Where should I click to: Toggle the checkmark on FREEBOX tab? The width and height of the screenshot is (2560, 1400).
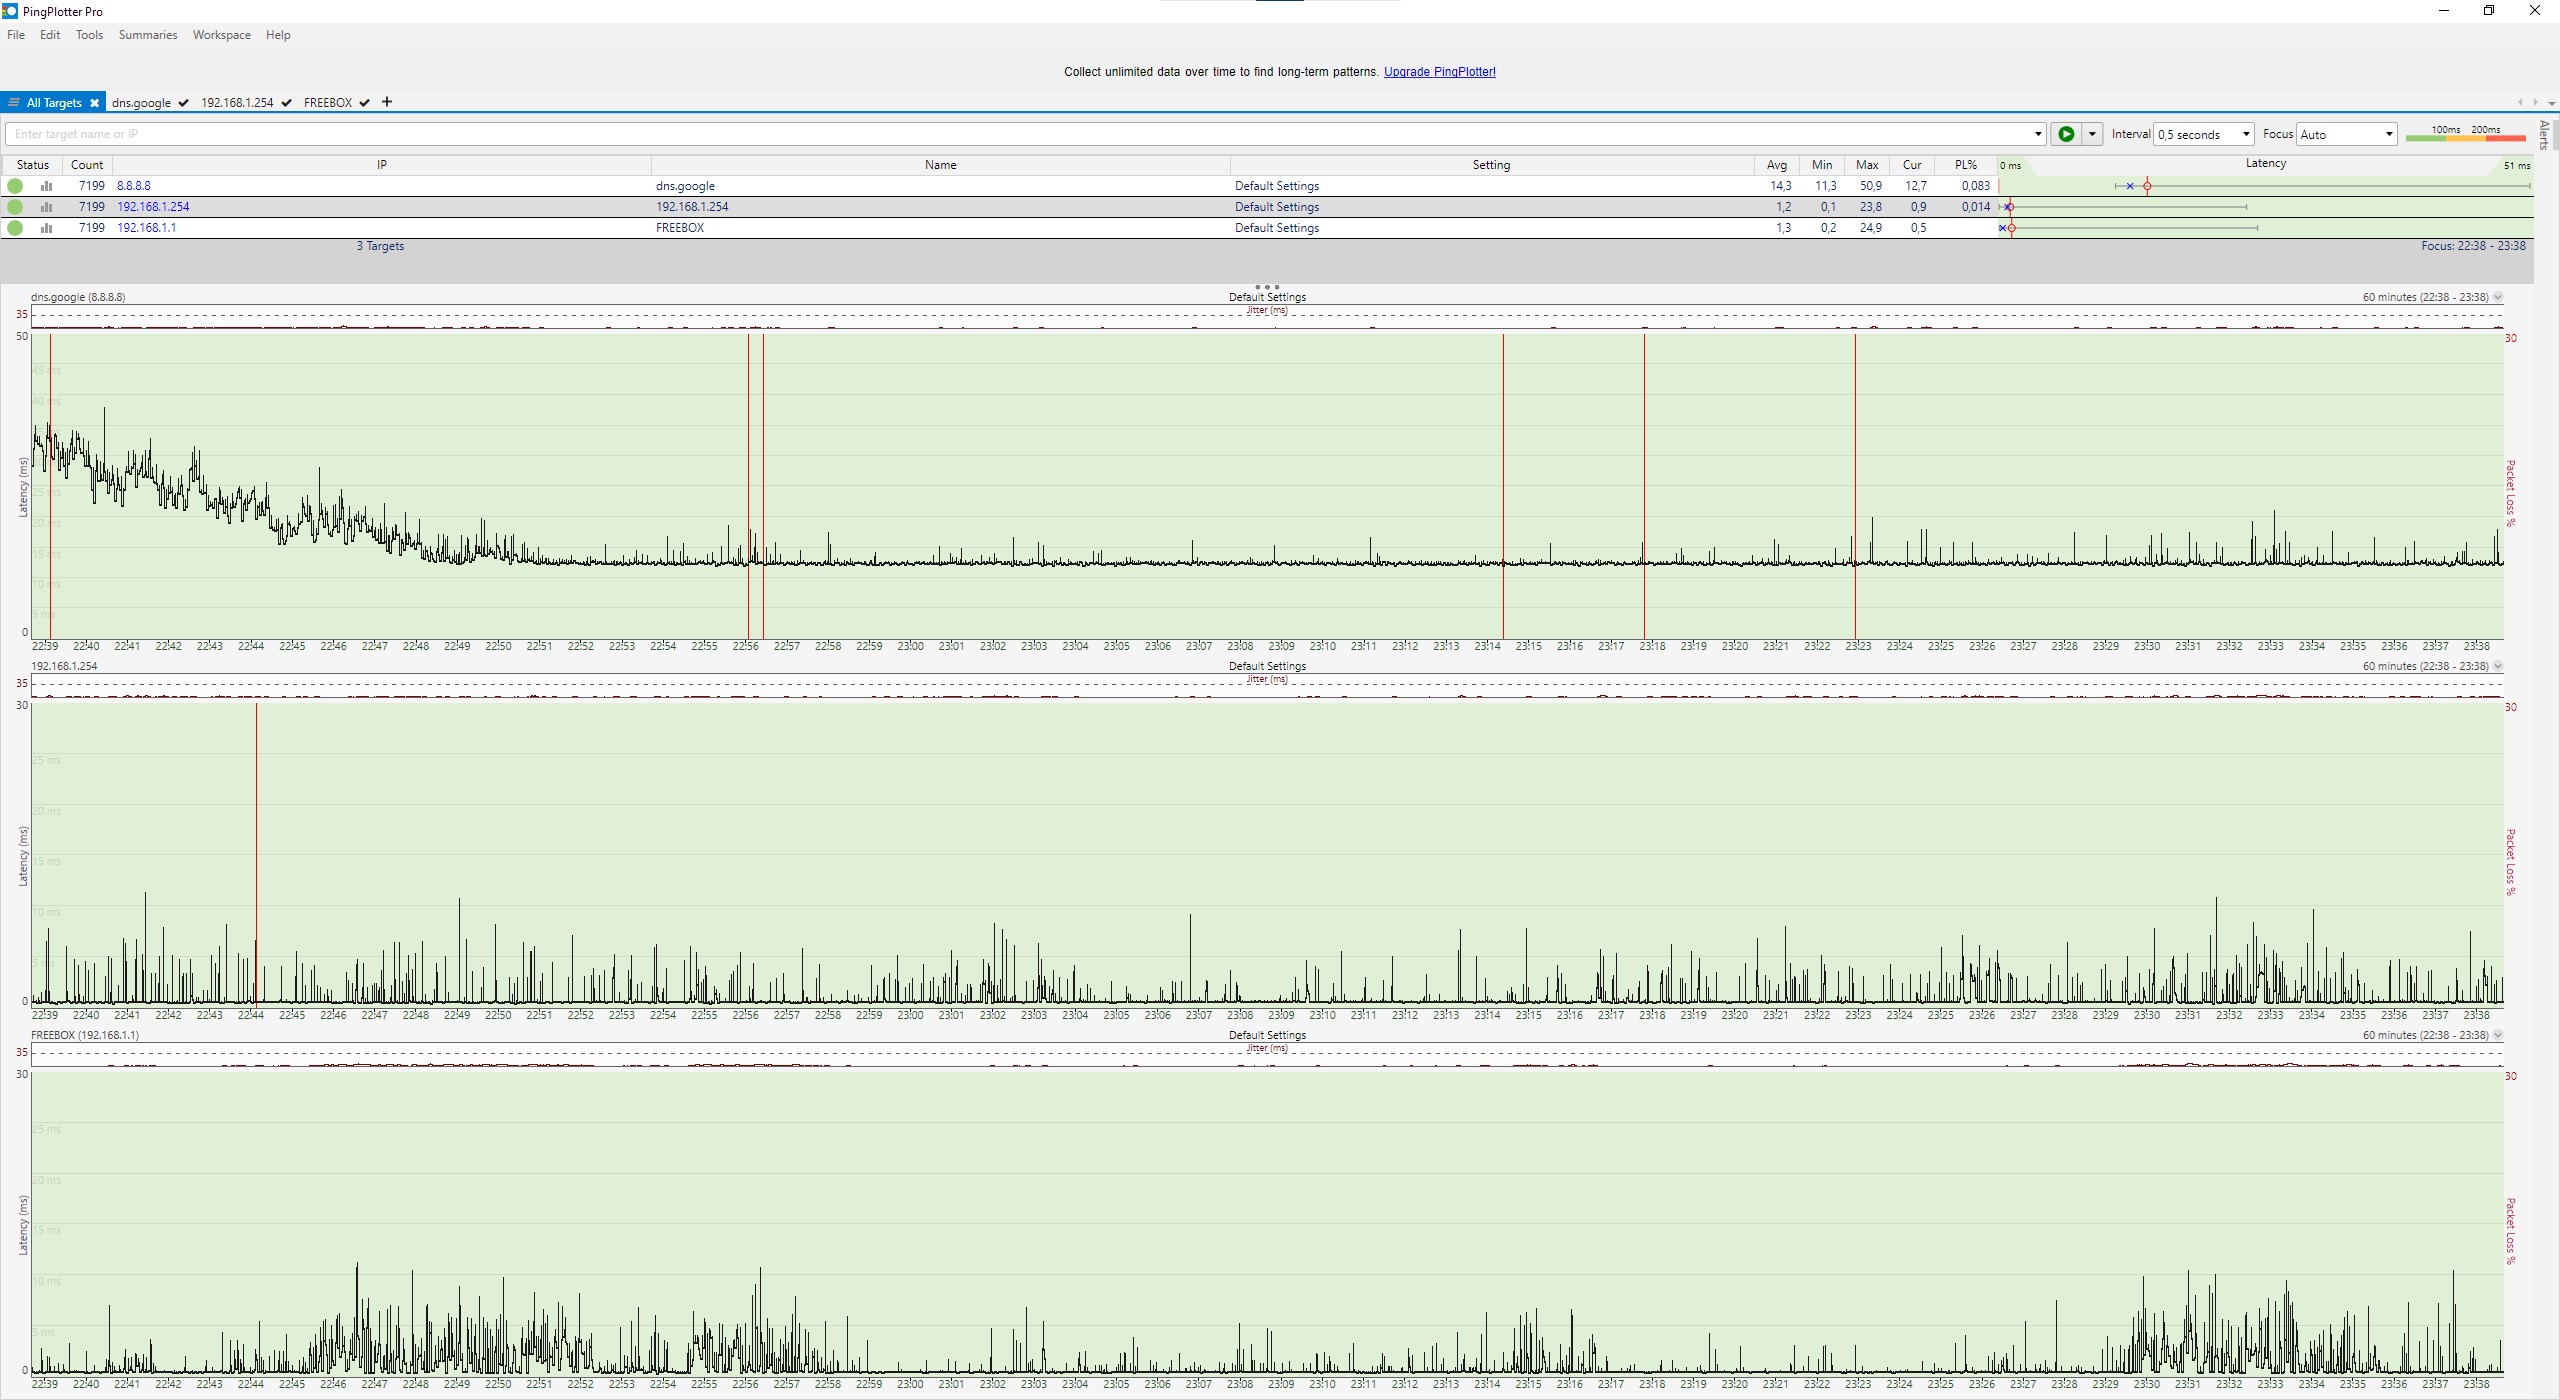tap(365, 103)
